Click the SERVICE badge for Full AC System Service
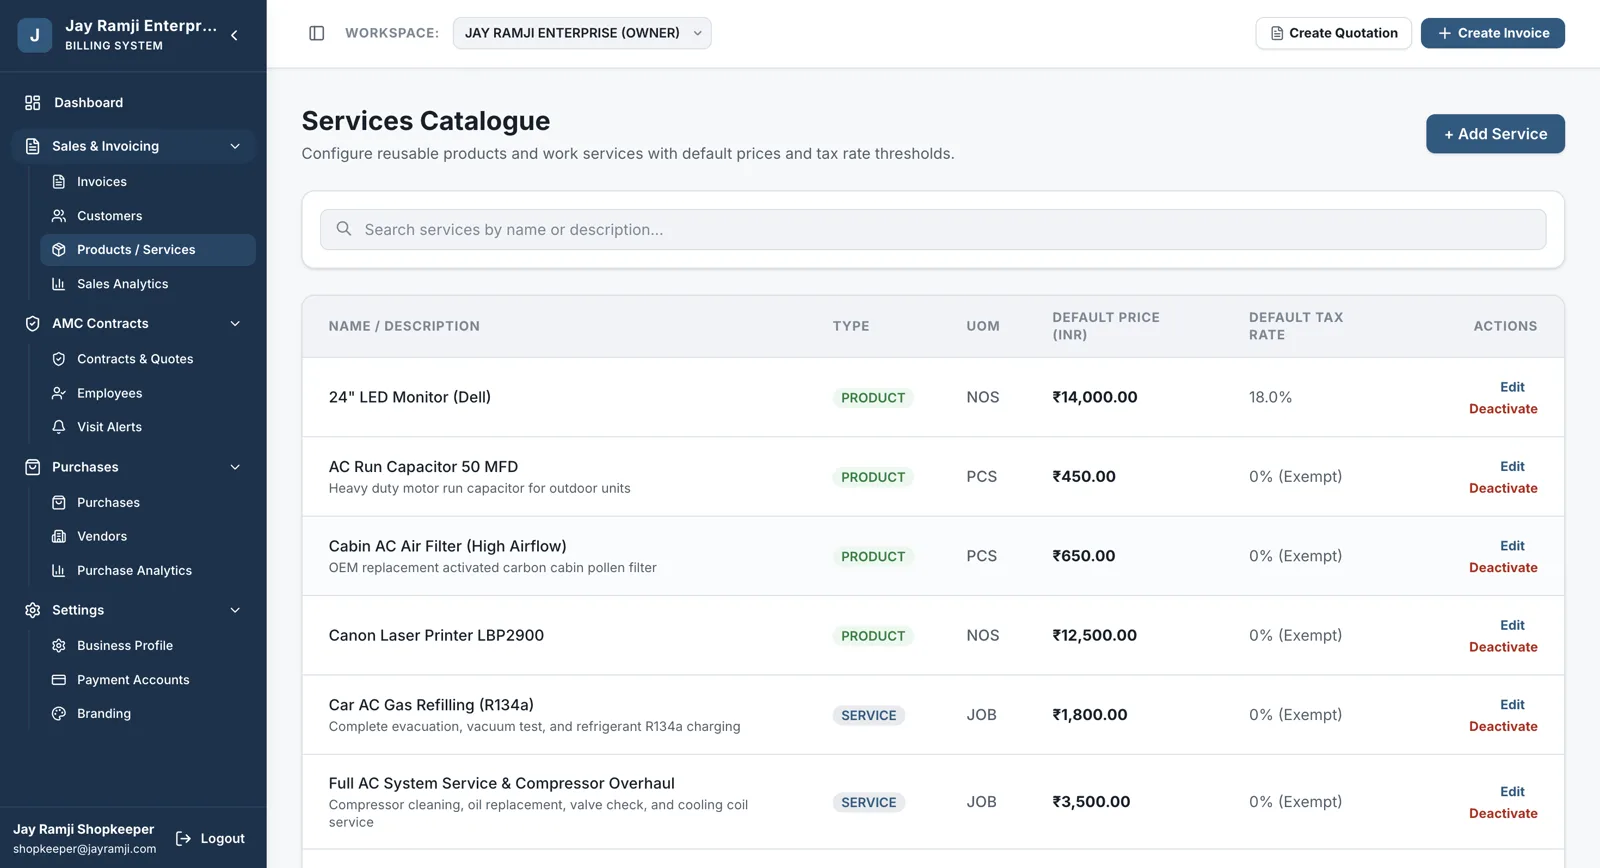 (x=869, y=803)
